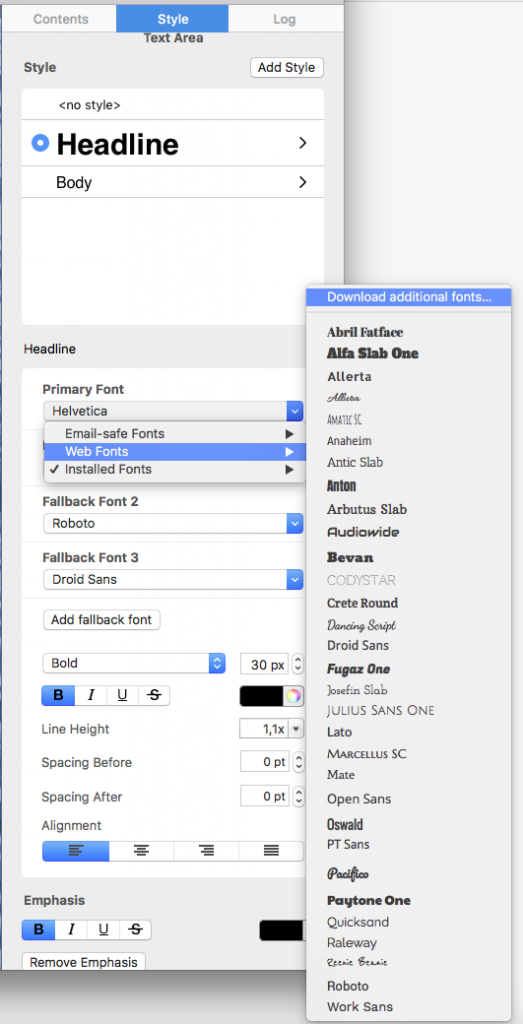Set alignment to center
The width and height of the screenshot is (523, 1024).
point(141,850)
